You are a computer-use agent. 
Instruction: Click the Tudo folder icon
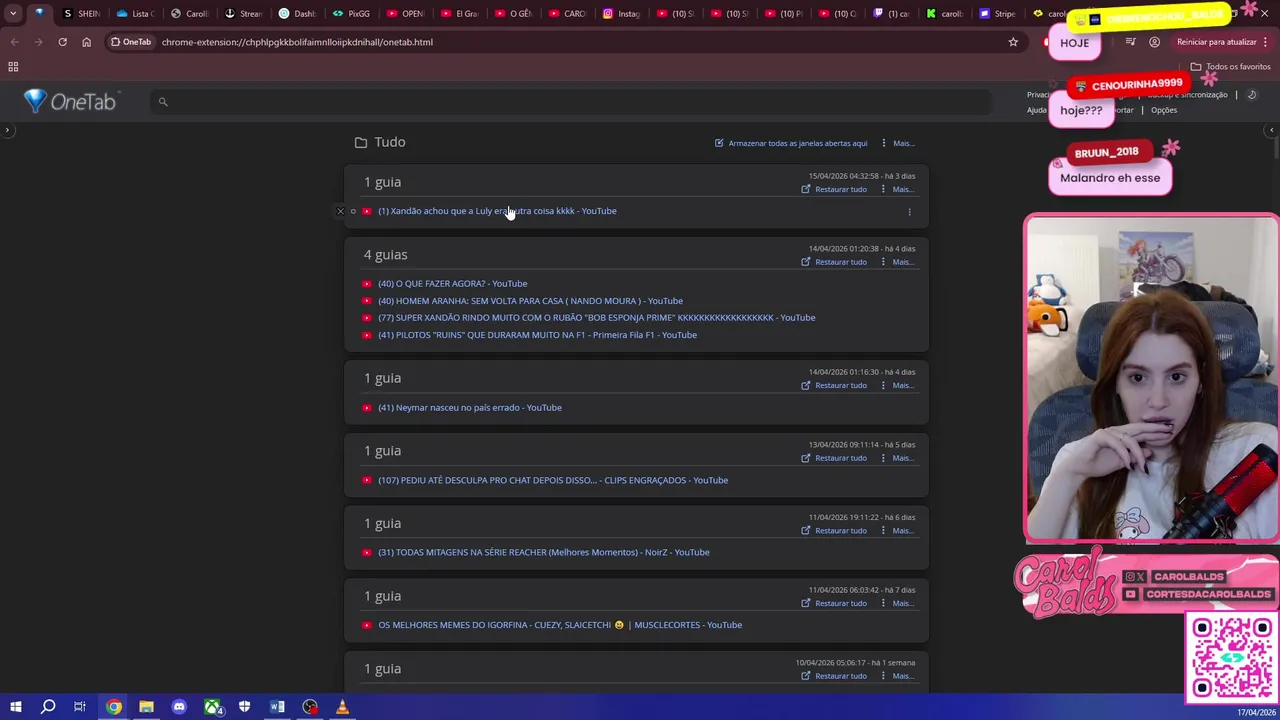361,143
